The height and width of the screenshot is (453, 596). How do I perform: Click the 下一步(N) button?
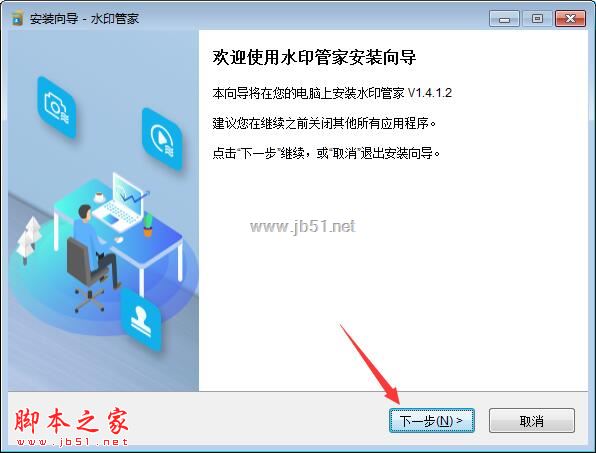click(432, 421)
